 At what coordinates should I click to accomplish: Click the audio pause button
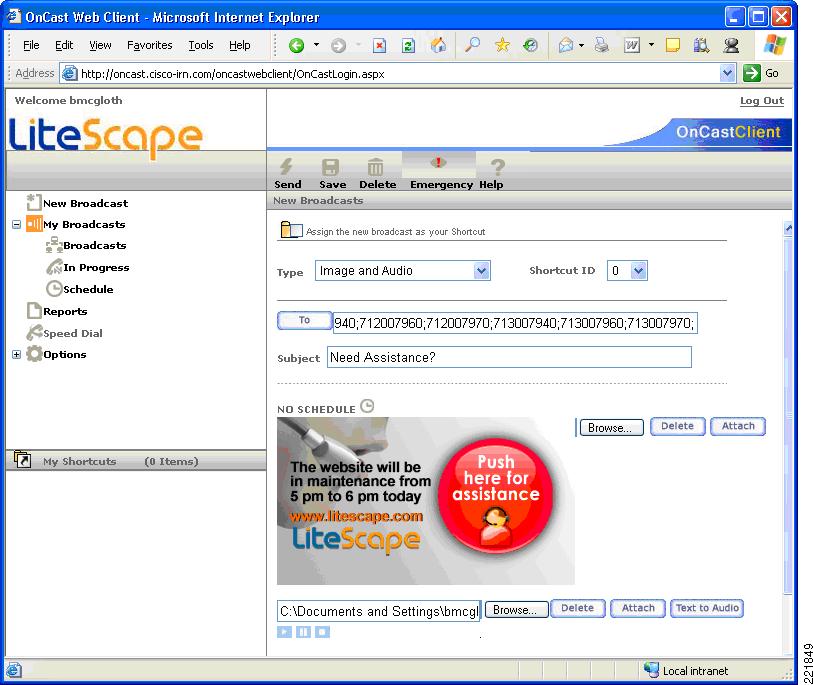303,632
